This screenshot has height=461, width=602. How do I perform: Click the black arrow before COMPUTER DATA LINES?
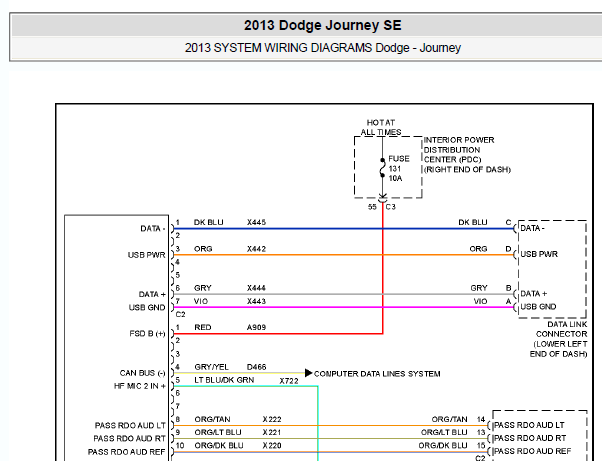(x=308, y=373)
